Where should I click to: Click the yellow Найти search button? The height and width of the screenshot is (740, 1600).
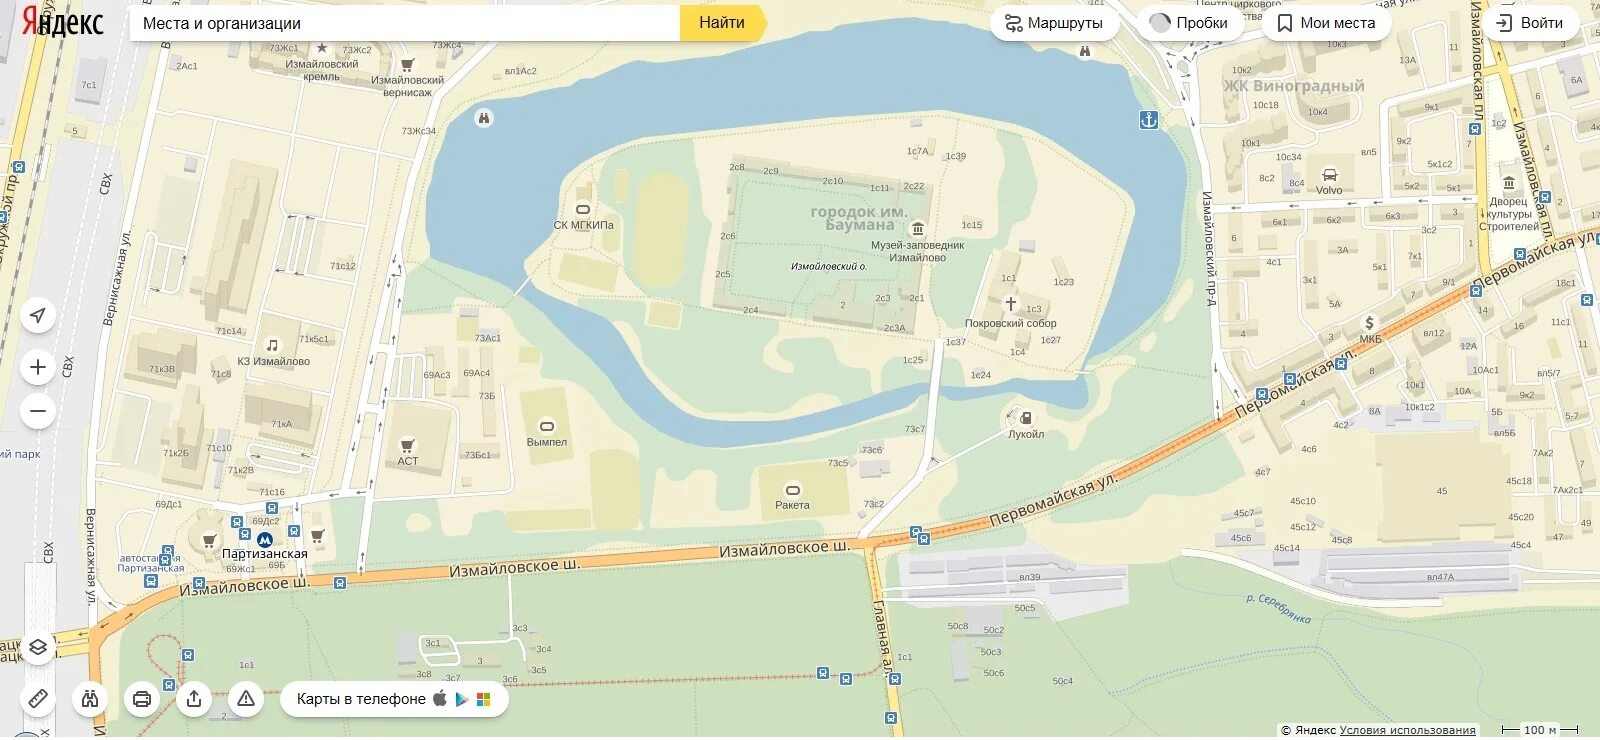tap(722, 23)
